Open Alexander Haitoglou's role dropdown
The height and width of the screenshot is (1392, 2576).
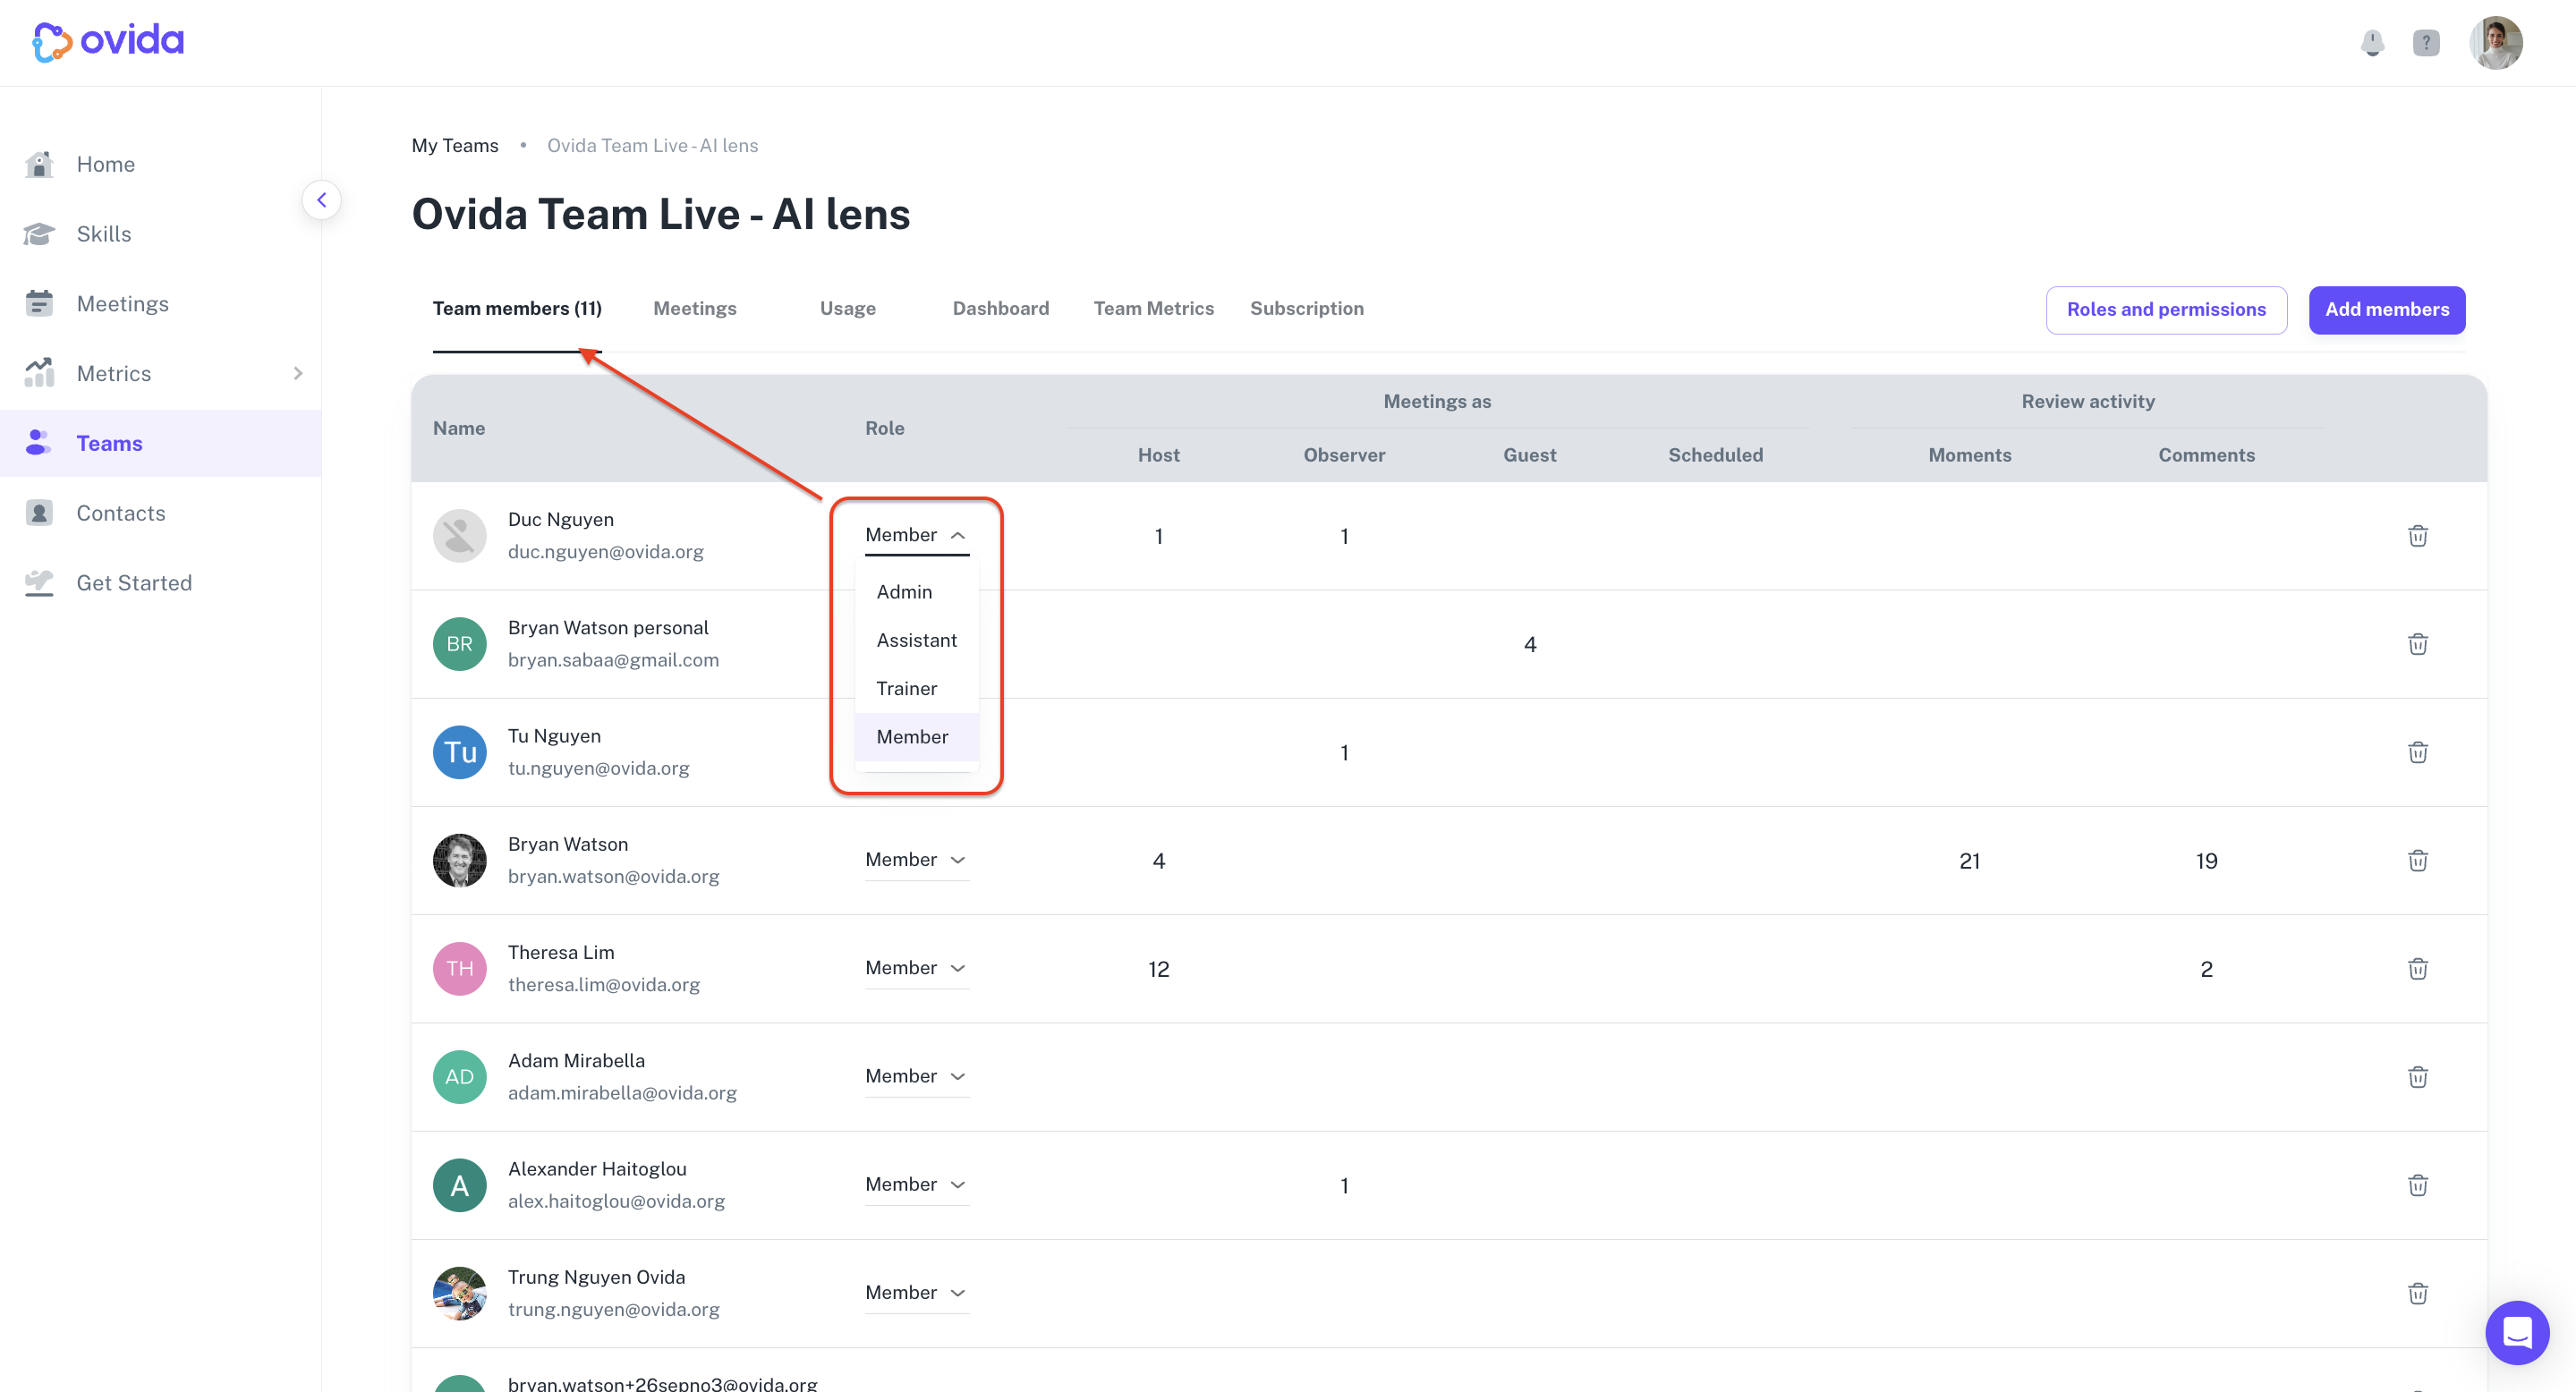[917, 1185]
